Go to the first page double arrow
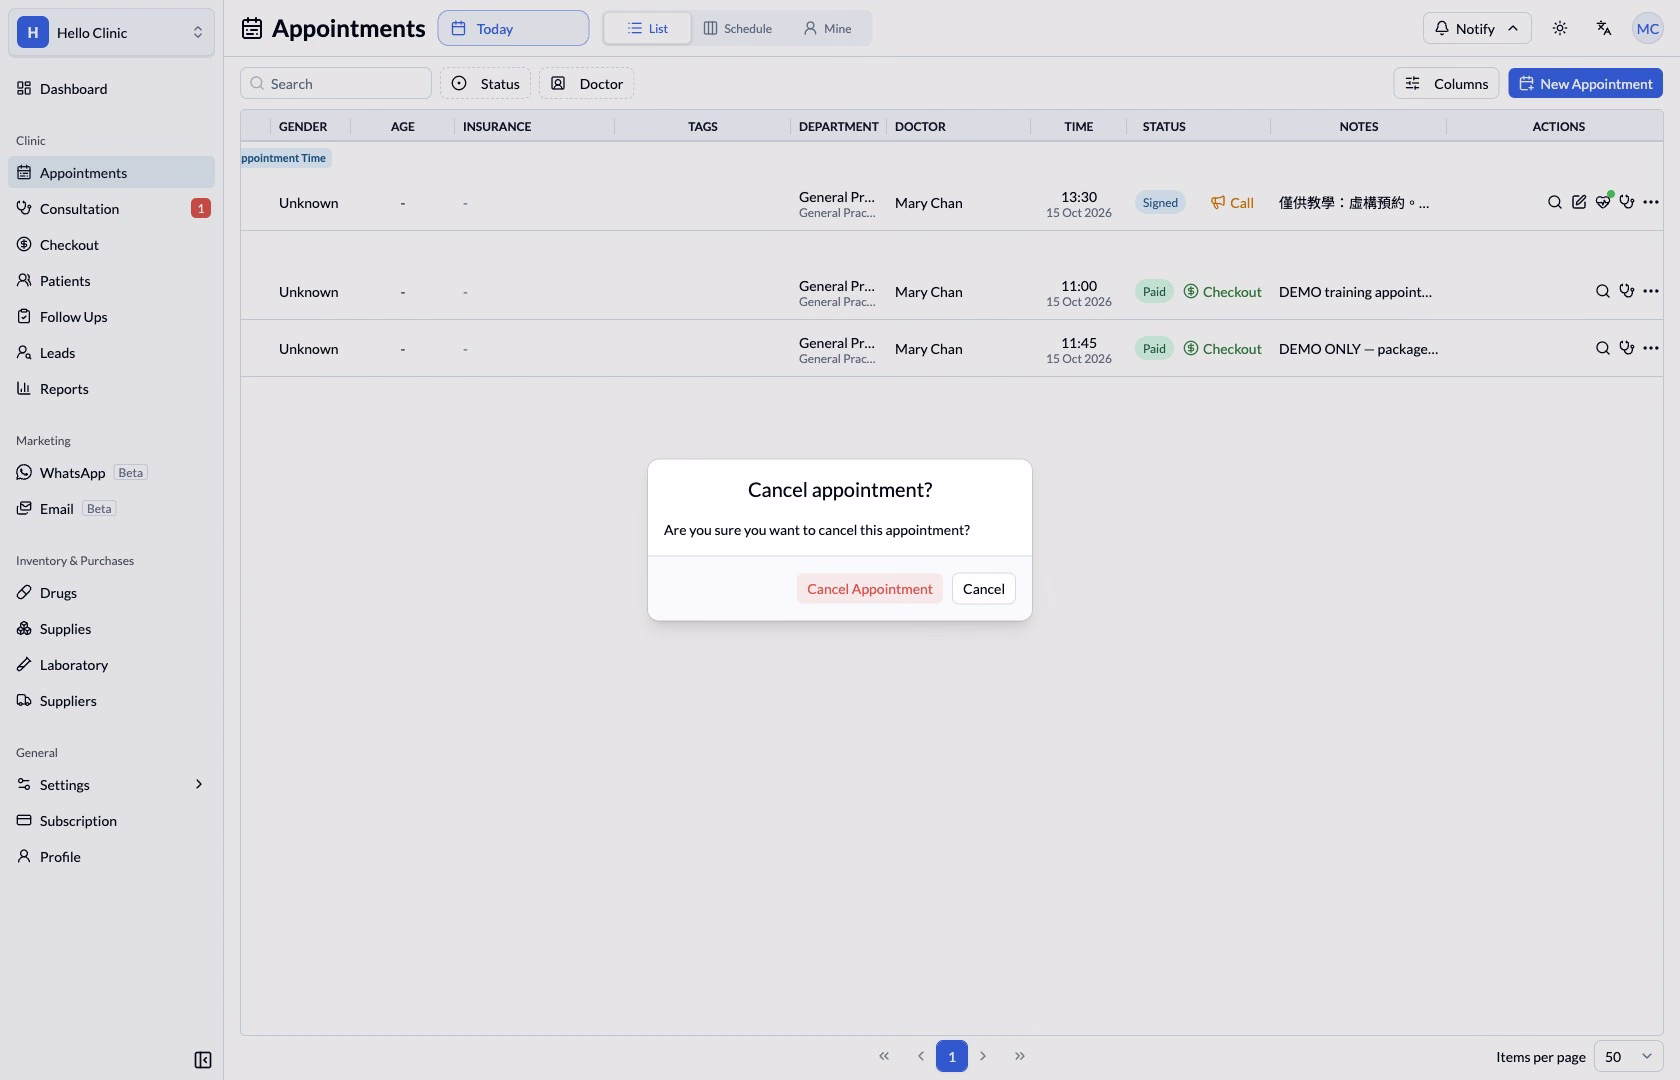 [884, 1056]
